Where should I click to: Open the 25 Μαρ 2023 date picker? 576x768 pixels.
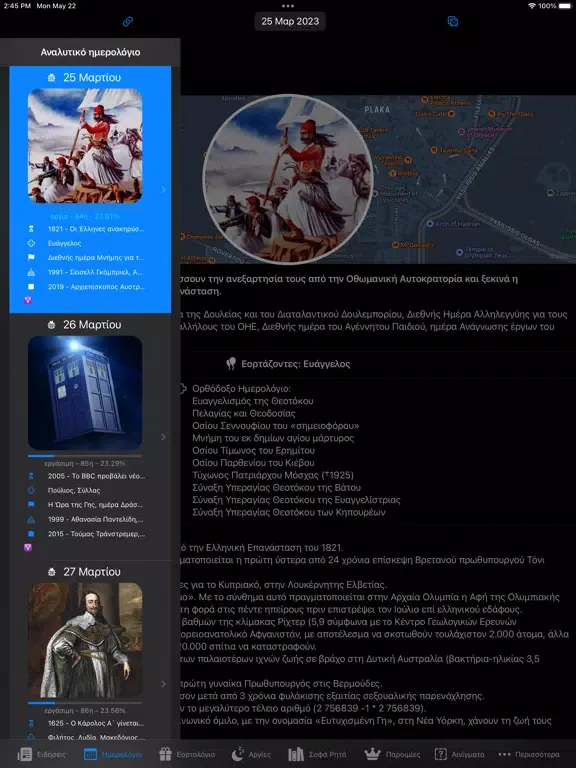click(290, 22)
